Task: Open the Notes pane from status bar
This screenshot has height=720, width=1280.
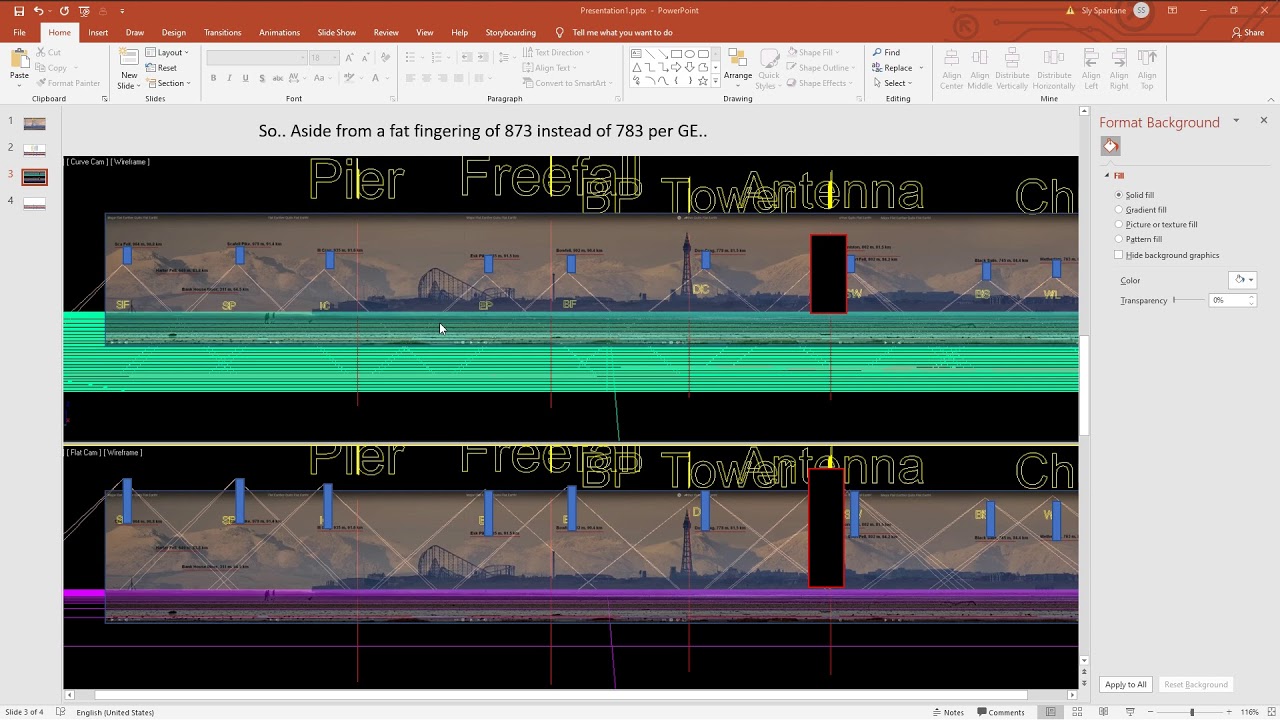Action: (948, 712)
